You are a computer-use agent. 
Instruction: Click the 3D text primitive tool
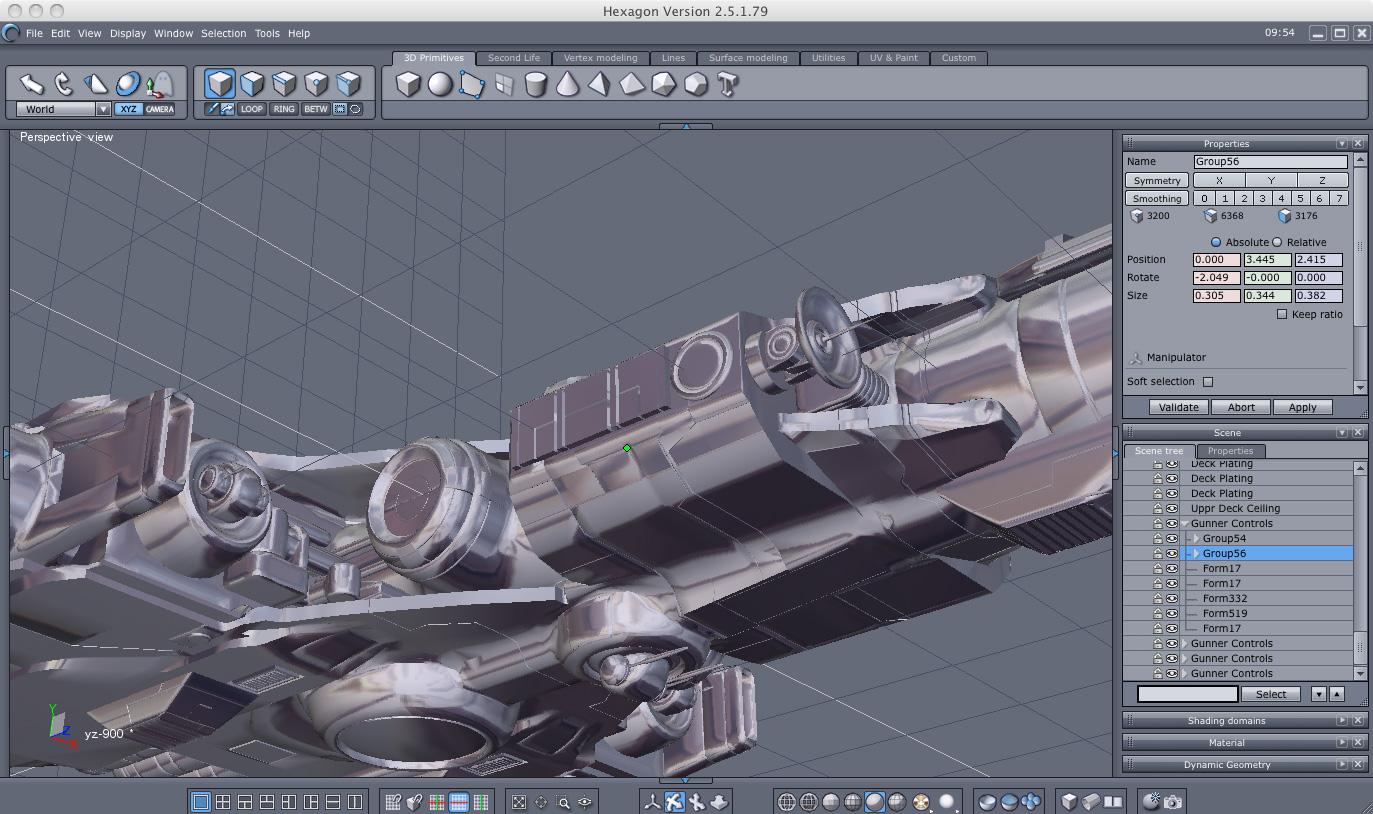(x=728, y=85)
